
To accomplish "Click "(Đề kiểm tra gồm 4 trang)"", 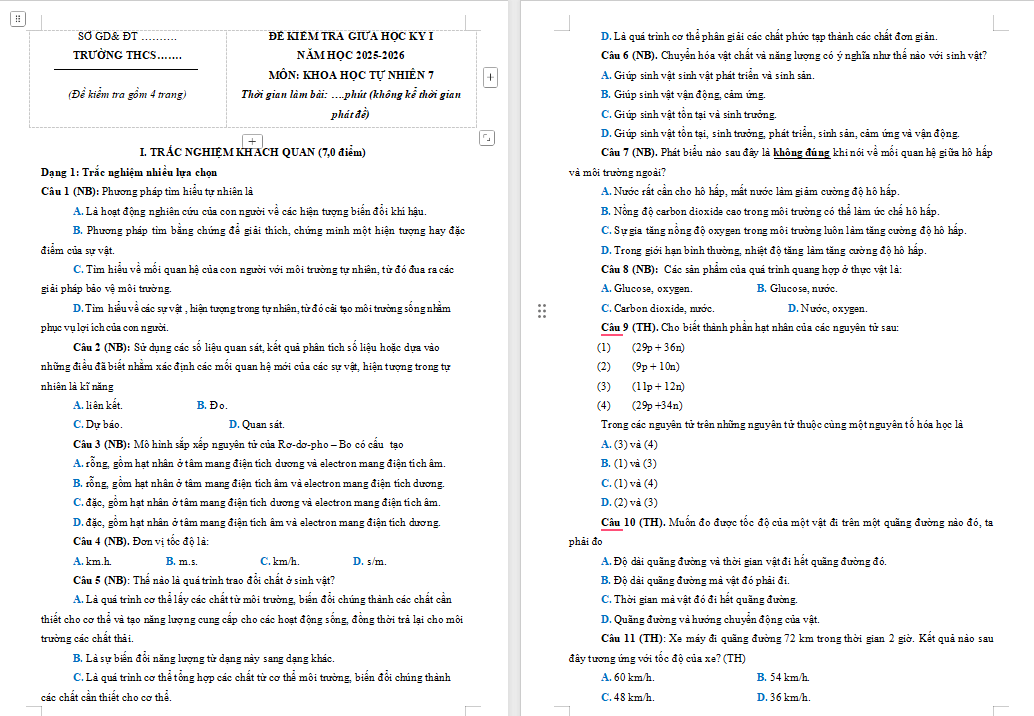I will (127, 94).
